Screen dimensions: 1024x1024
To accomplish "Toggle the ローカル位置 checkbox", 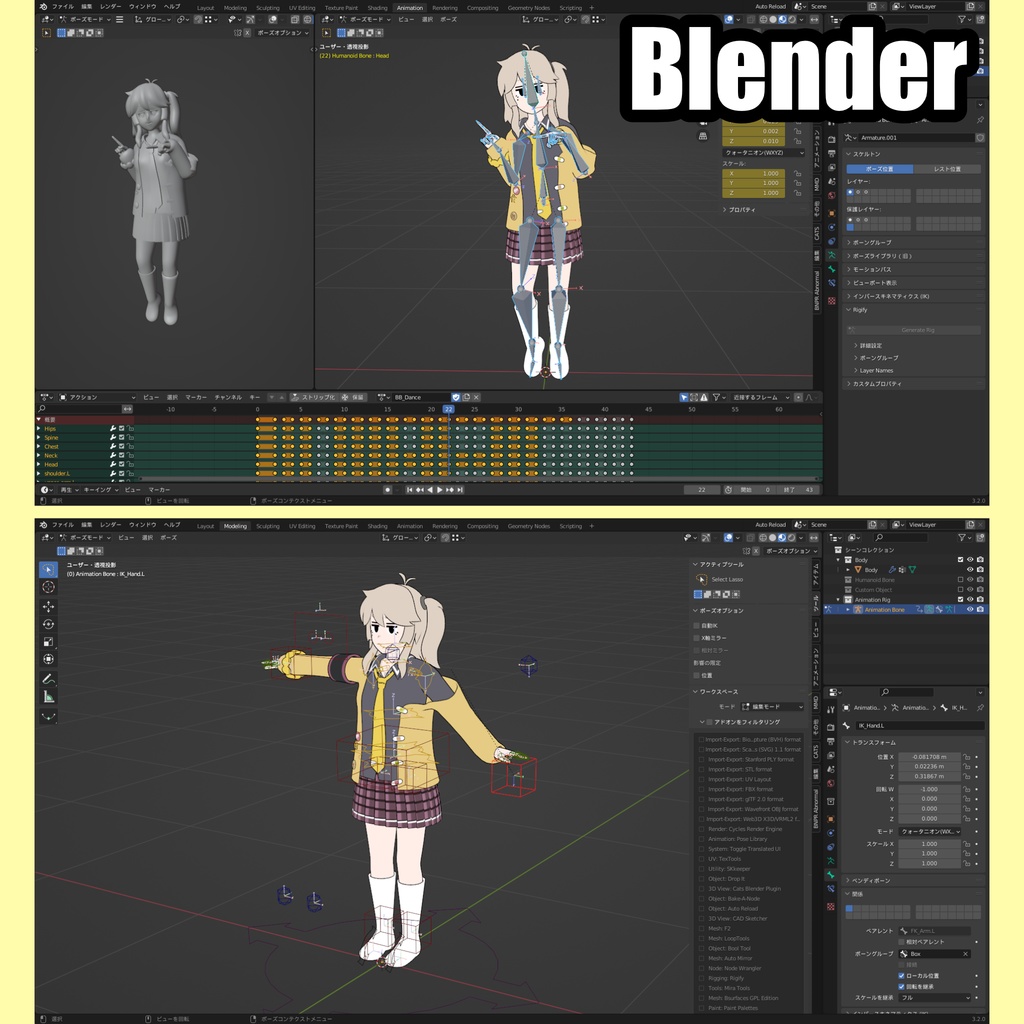I will click(901, 976).
